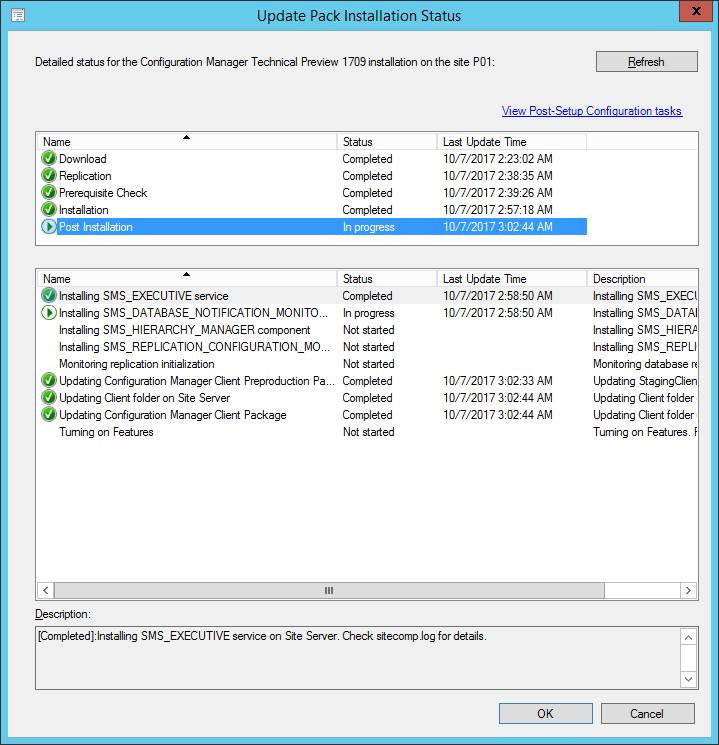719x745 pixels.
Task: Click 10/7/2017 2:23:02 AM time cell
Action: point(498,159)
